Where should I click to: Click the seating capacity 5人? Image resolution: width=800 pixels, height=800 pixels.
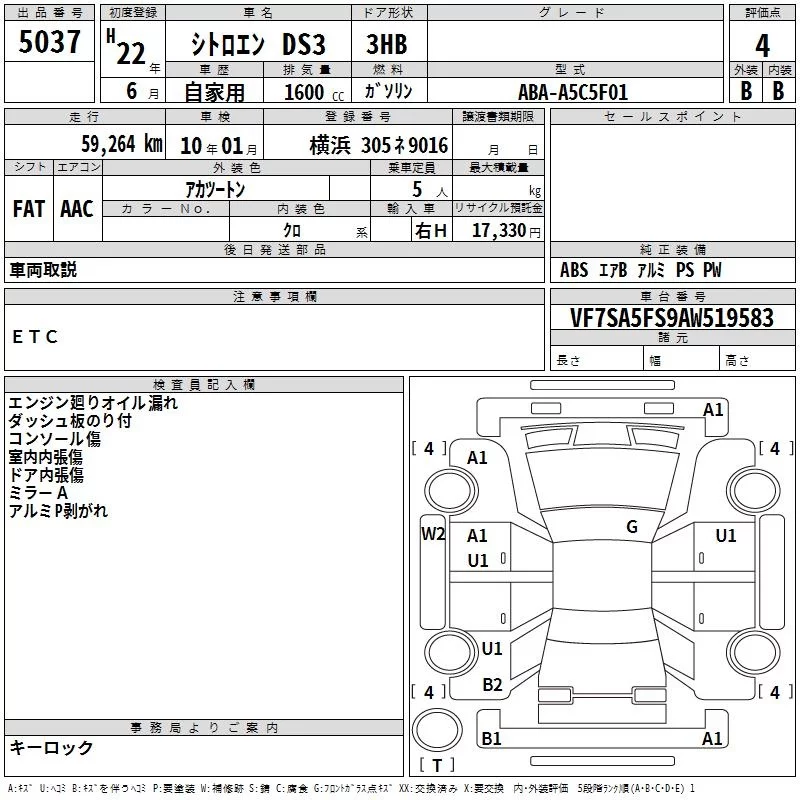(x=429, y=190)
